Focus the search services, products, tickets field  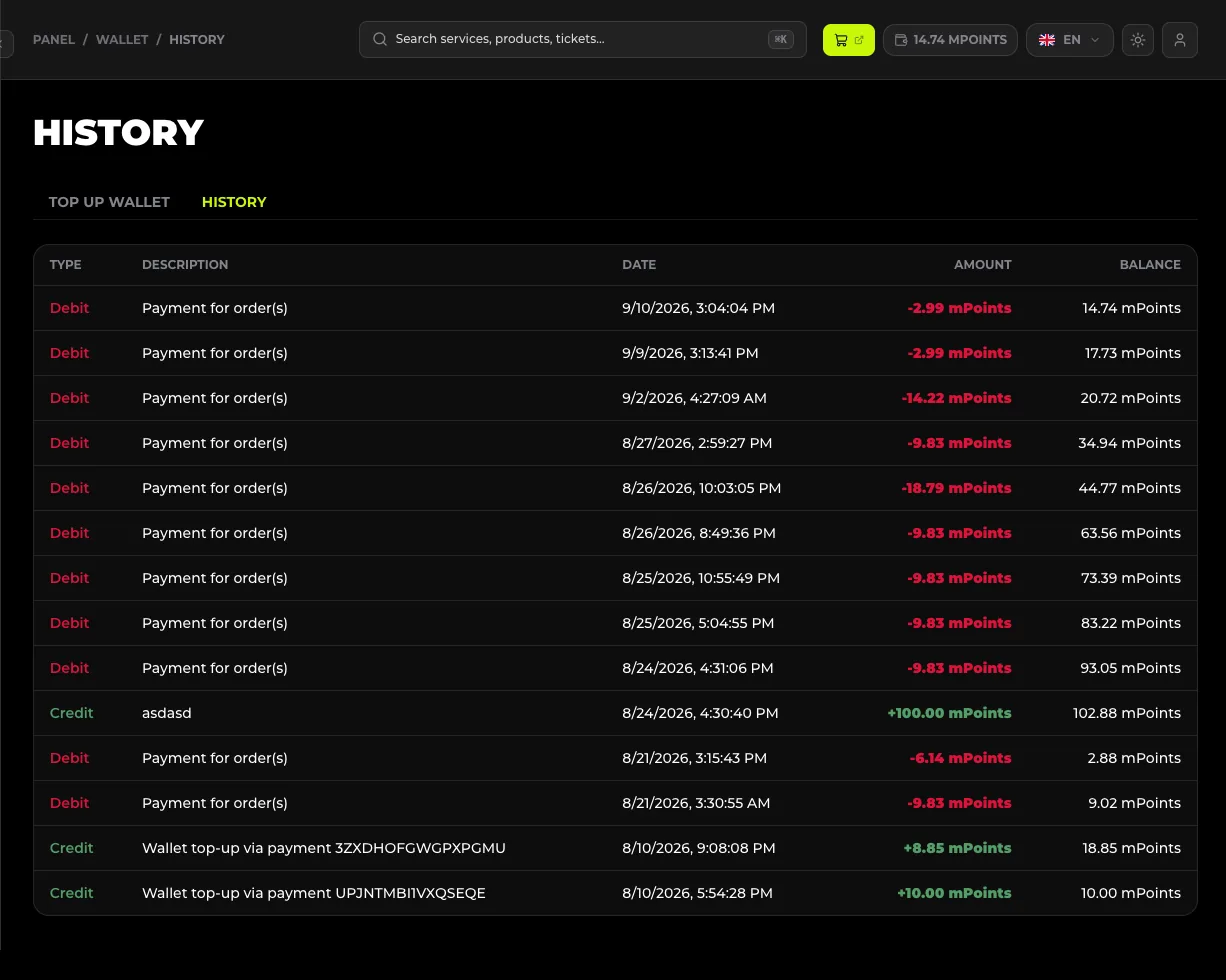coord(583,40)
